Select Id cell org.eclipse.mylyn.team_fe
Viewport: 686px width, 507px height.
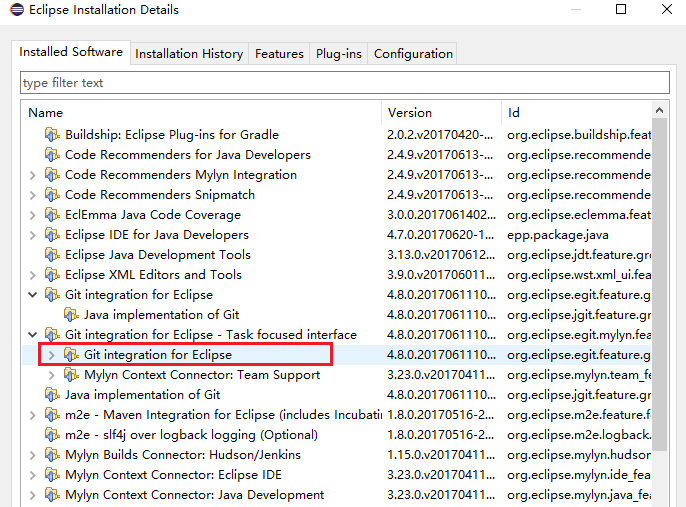pyautogui.click(x=579, y=375)
